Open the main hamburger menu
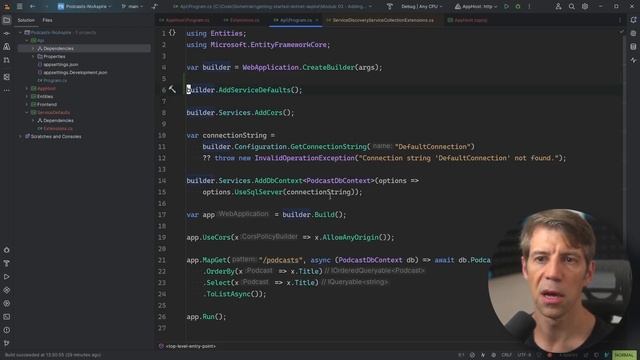The image size is (640, 360). tap(19, 6)
